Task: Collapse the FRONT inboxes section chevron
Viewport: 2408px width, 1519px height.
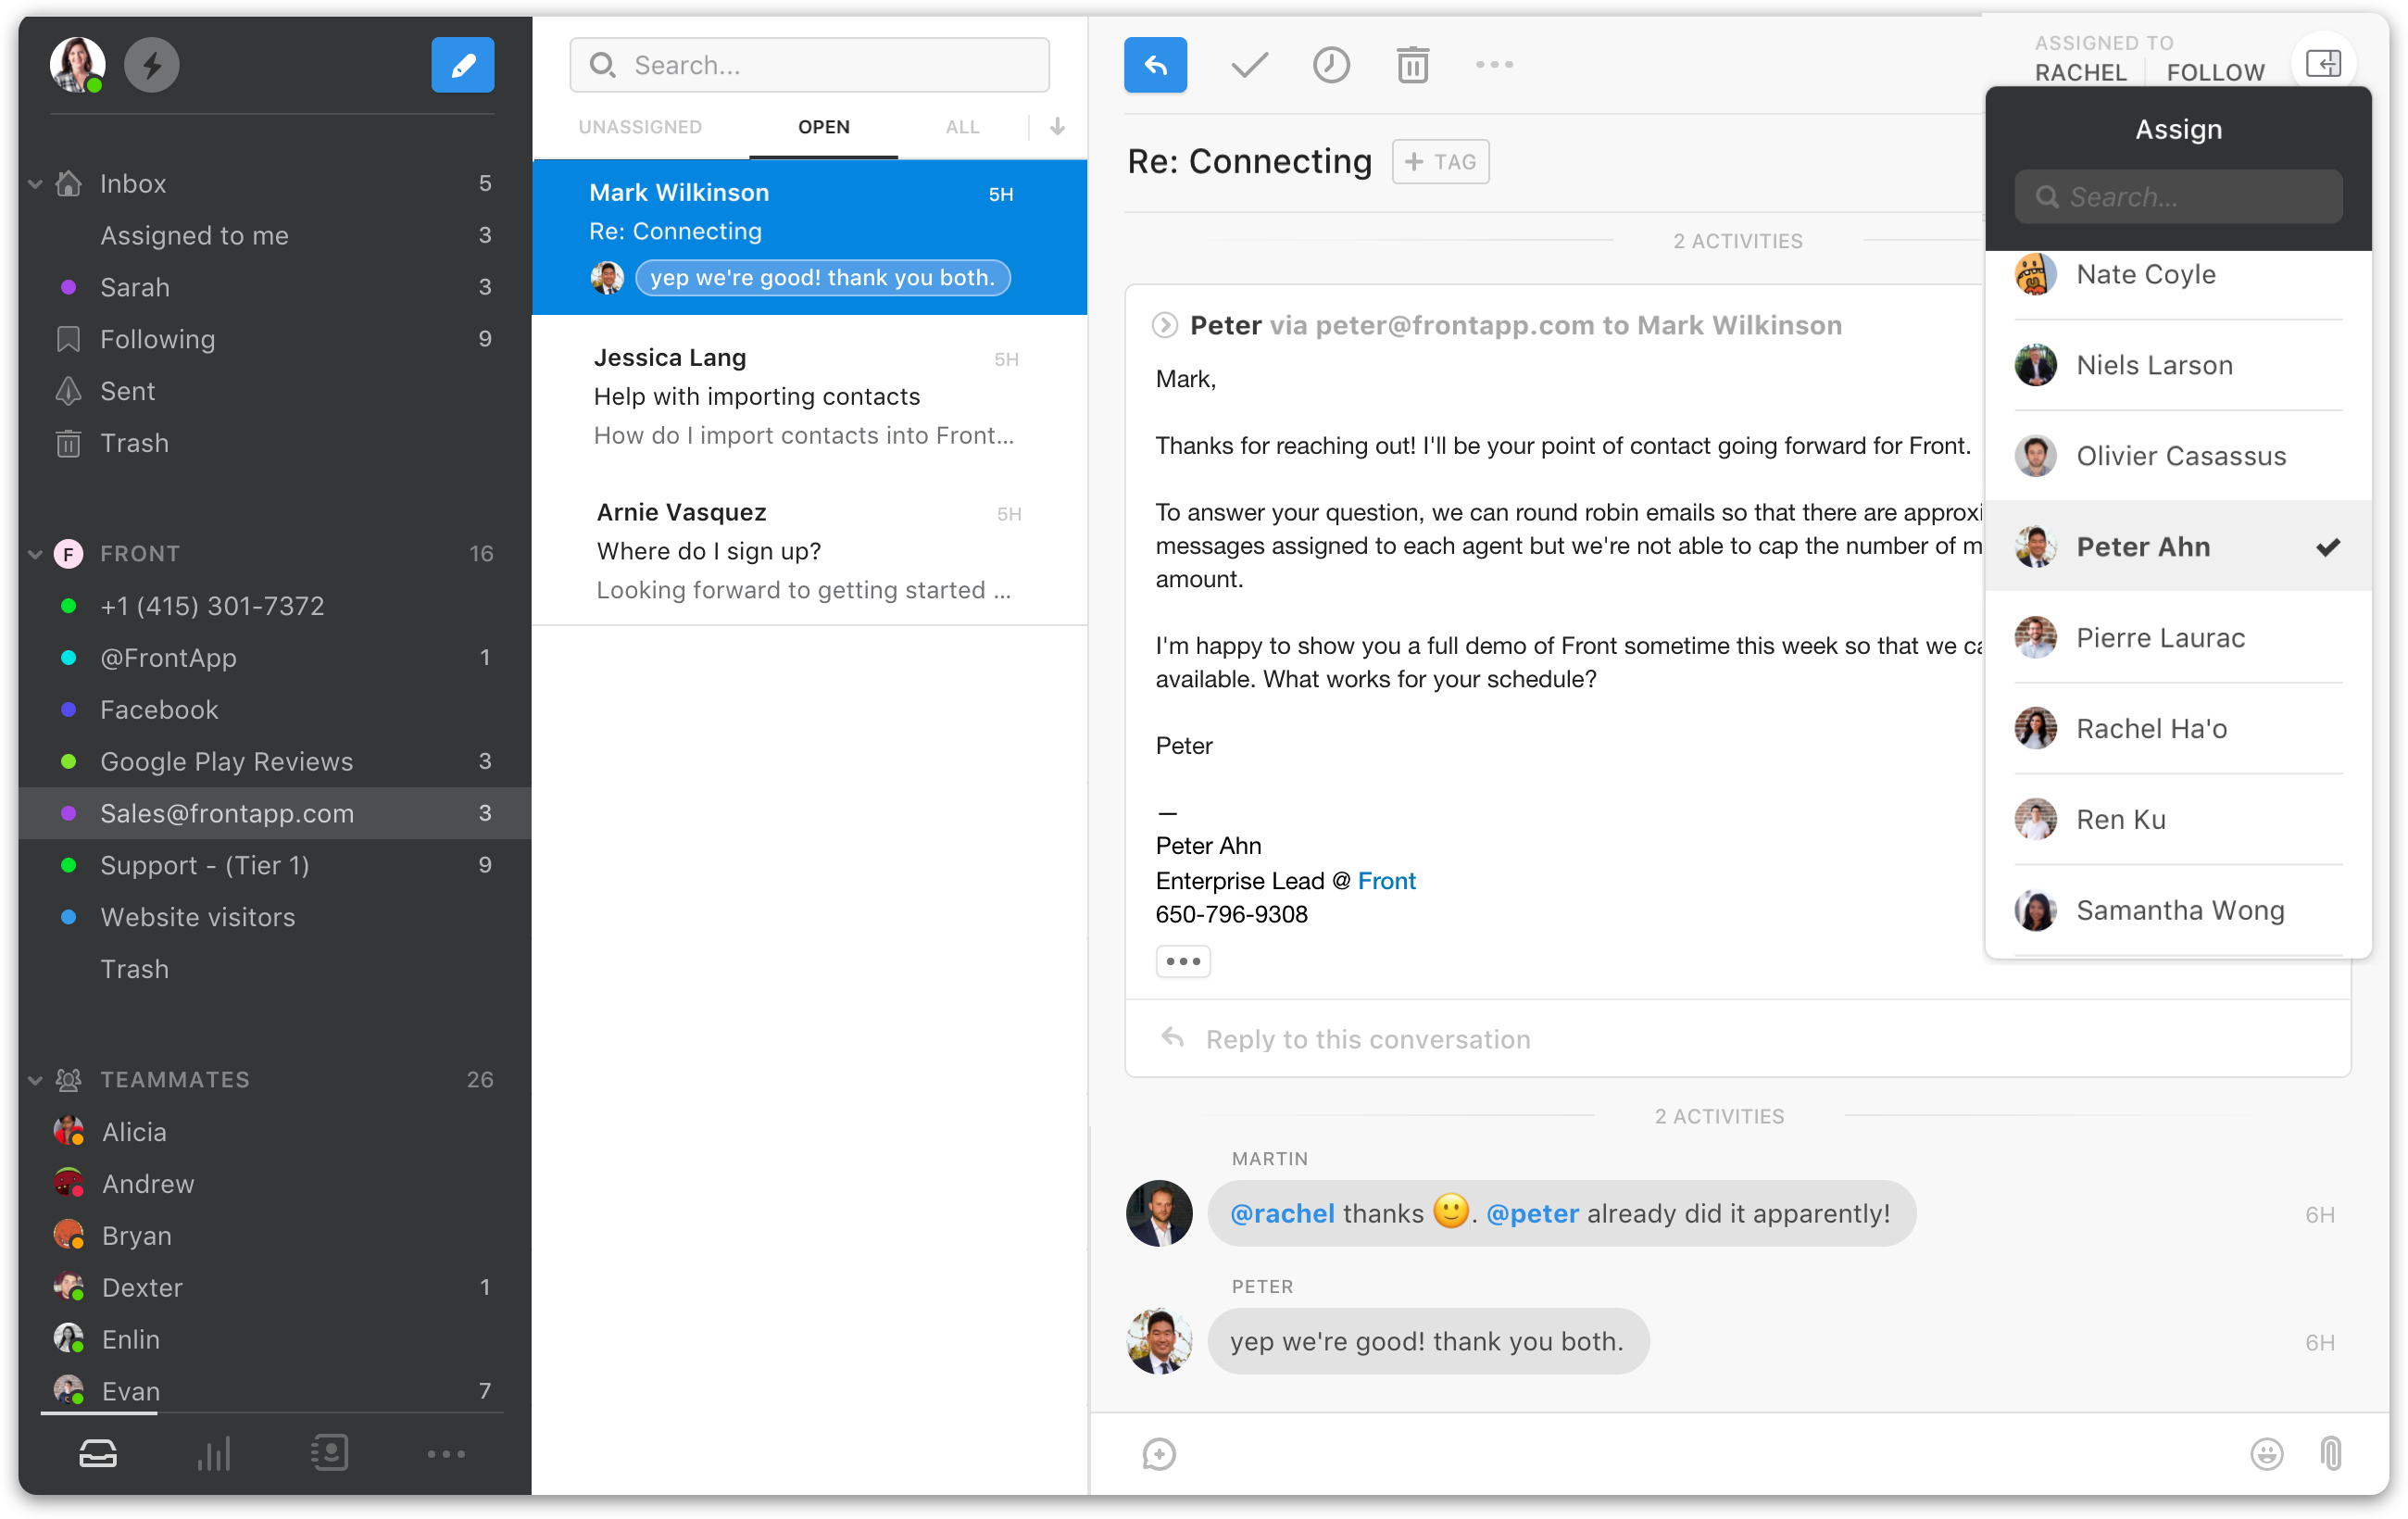Action: (36, 554)
